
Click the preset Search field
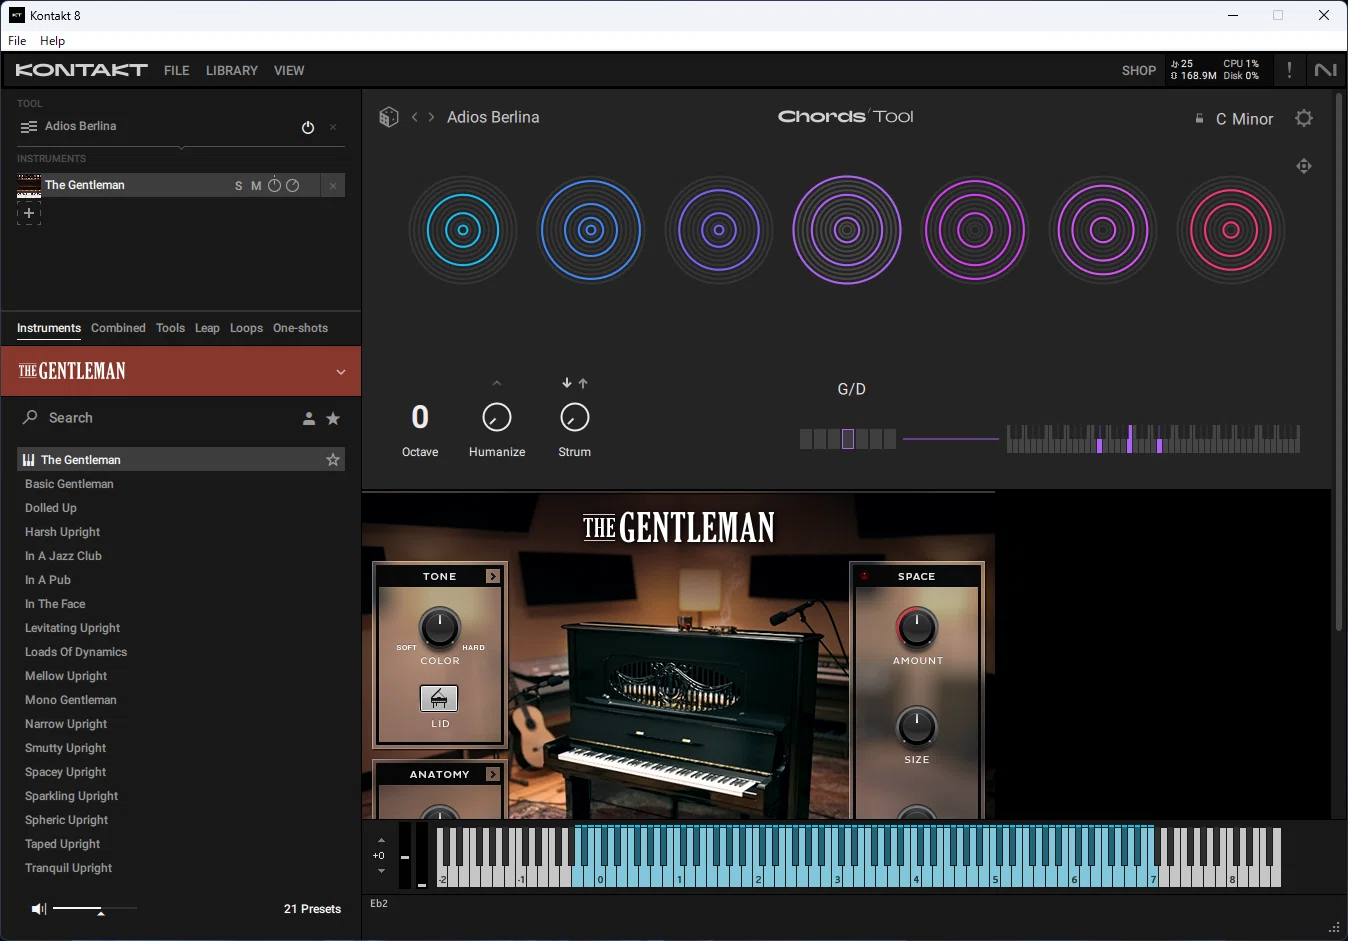[160, 418]
